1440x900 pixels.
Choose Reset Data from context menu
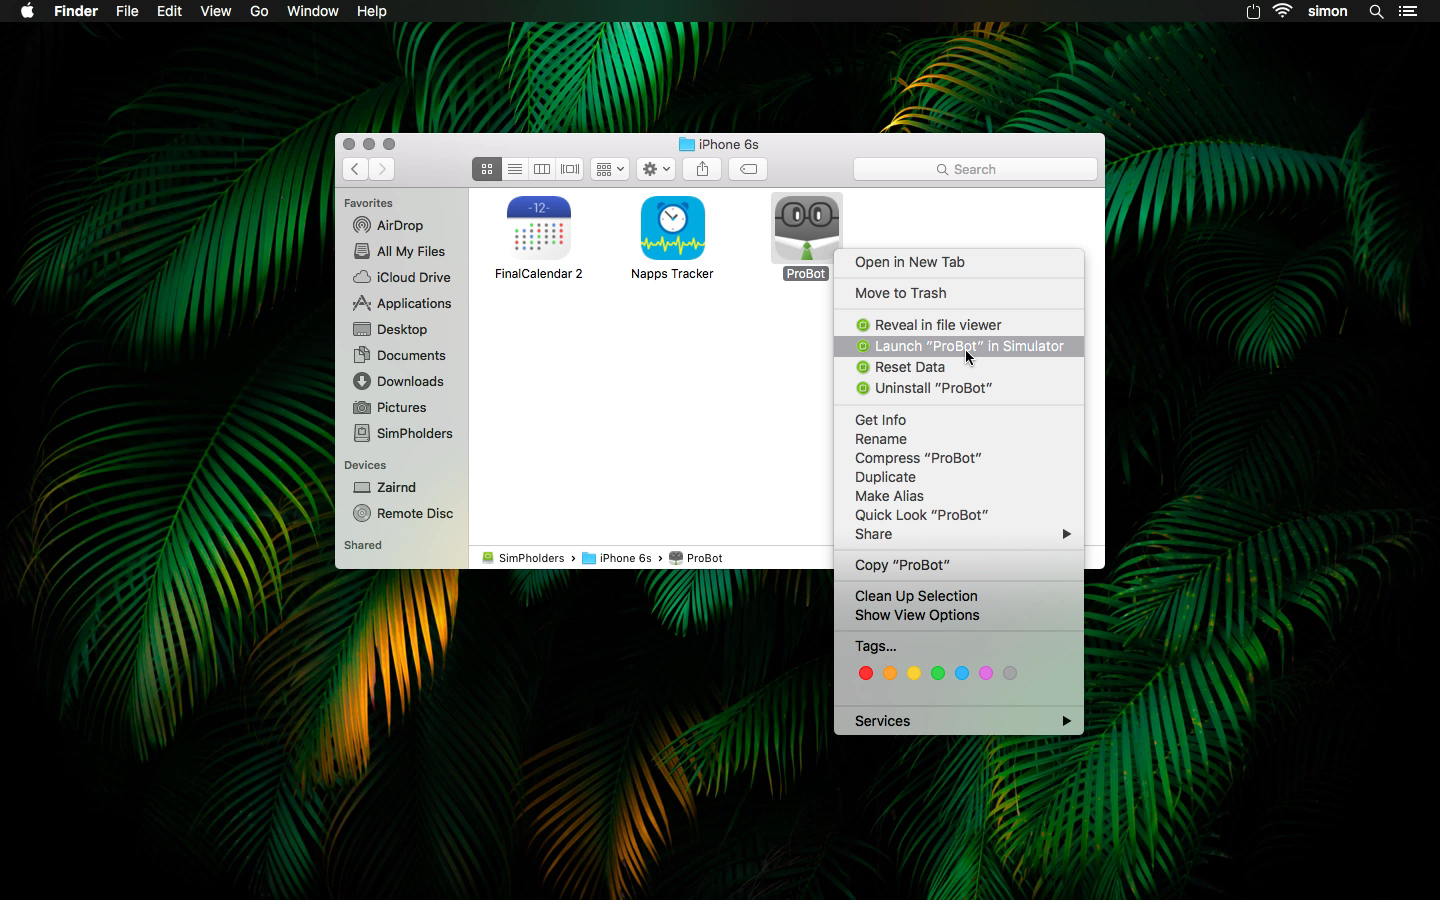pyautogui.click(x=959, y=367)
